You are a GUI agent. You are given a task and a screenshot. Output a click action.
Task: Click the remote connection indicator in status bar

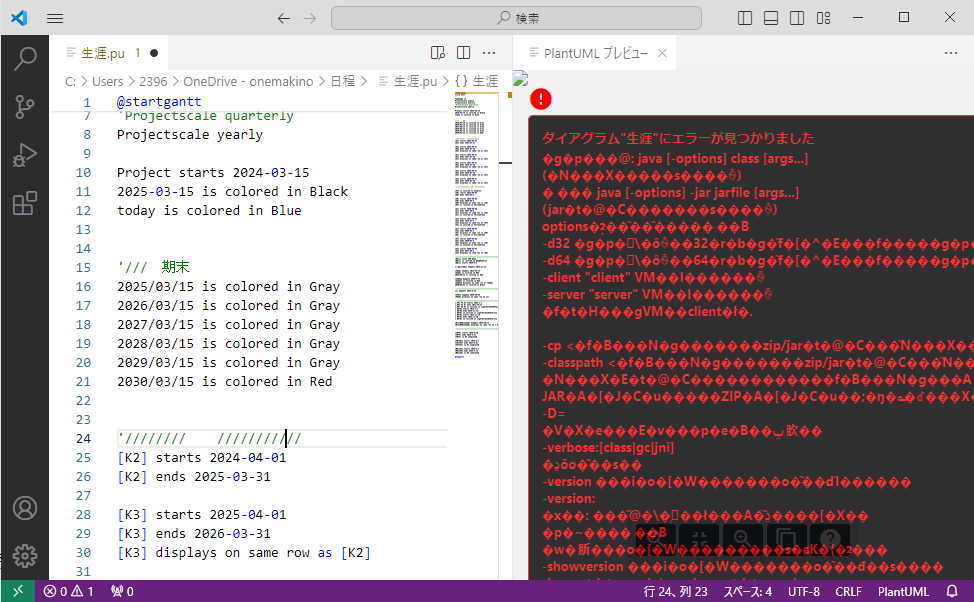click(16, 590)
